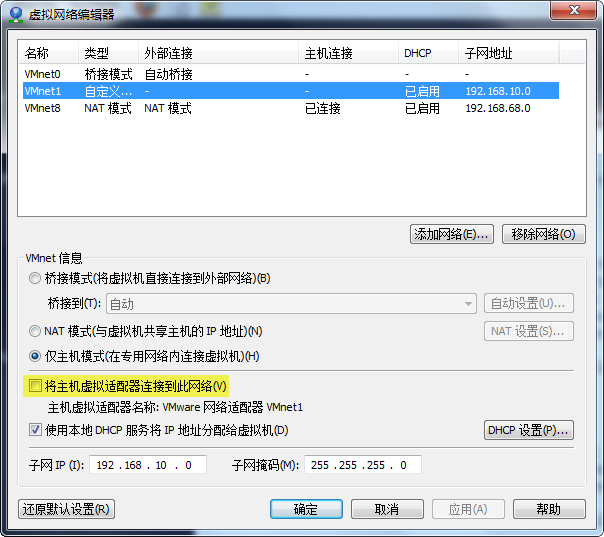Click the 添加网络(E)... button
604x537 pixels.
[x=451, y=234]
